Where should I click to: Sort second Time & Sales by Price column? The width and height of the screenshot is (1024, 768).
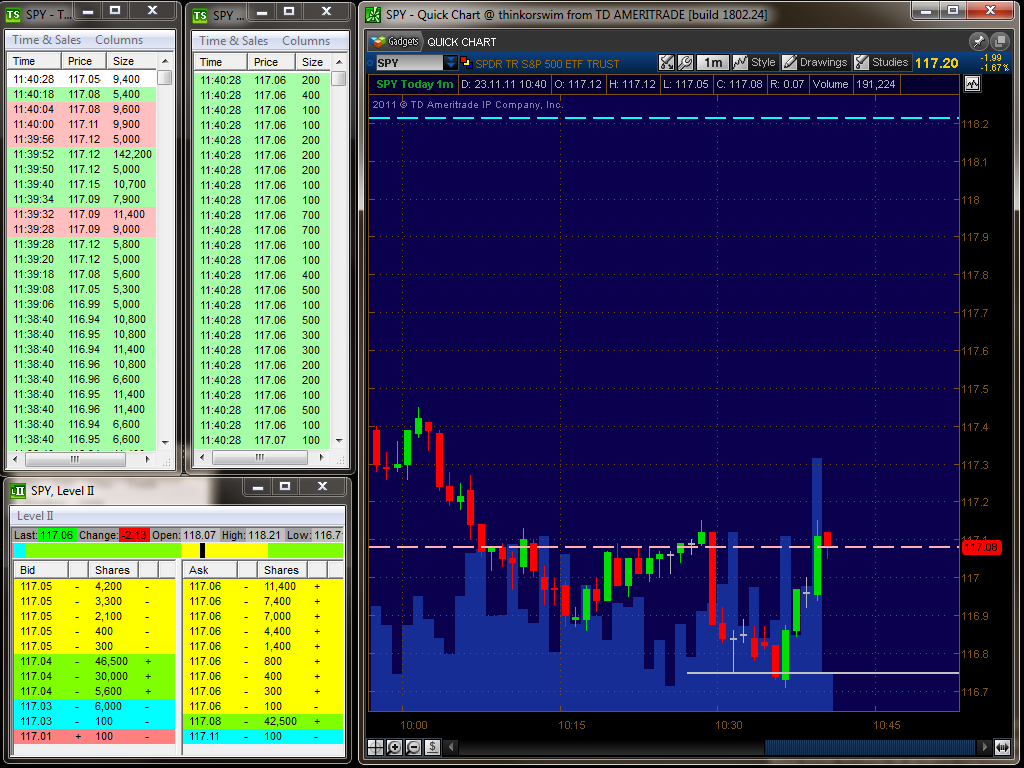pyautogui.click(x=271, y=62)
